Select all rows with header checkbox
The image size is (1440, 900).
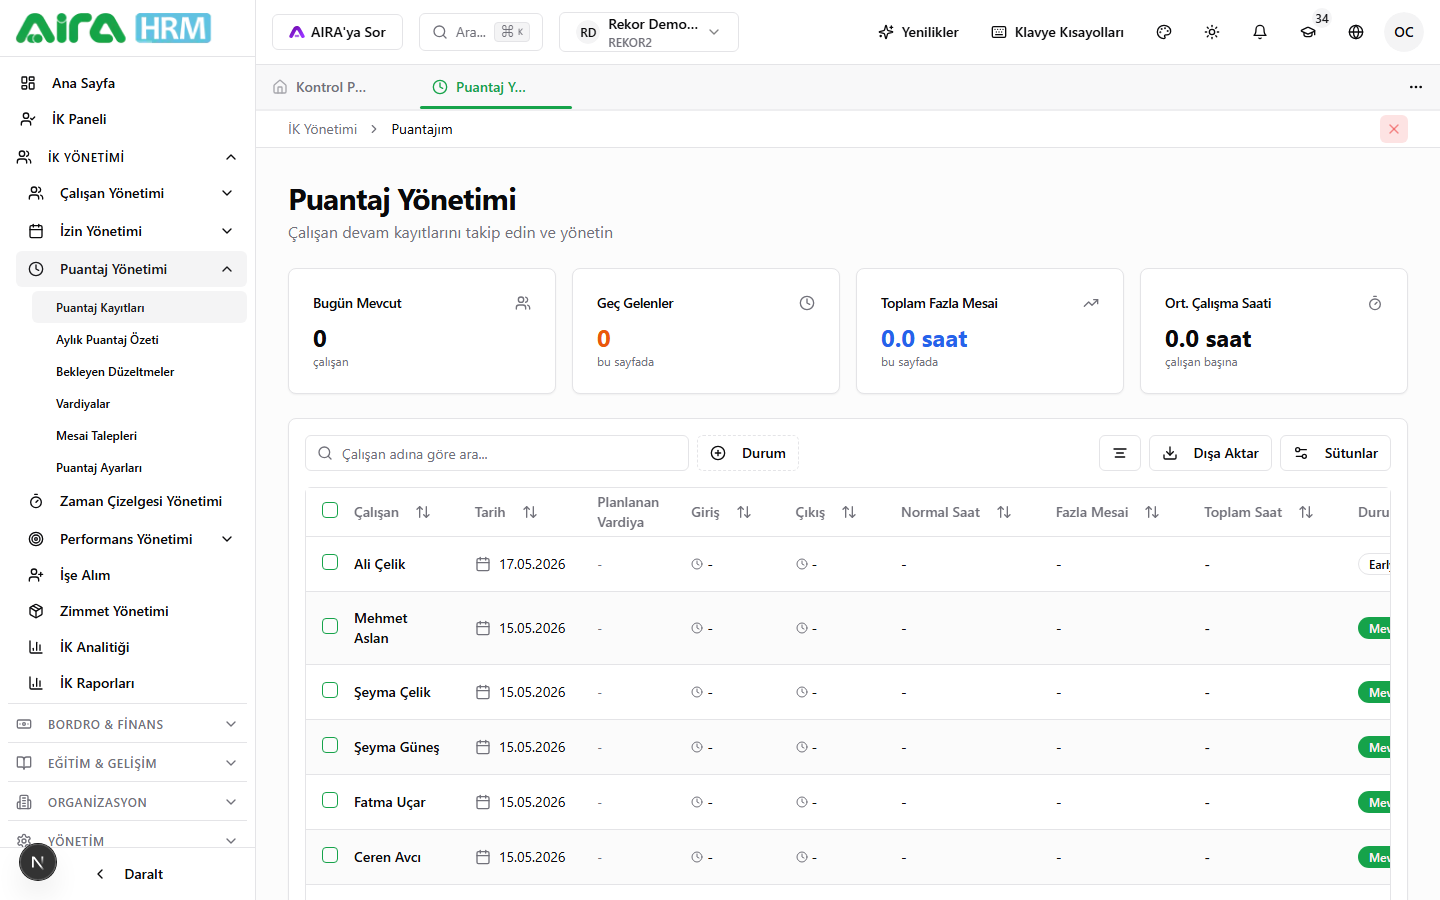[x=330, y=510]
